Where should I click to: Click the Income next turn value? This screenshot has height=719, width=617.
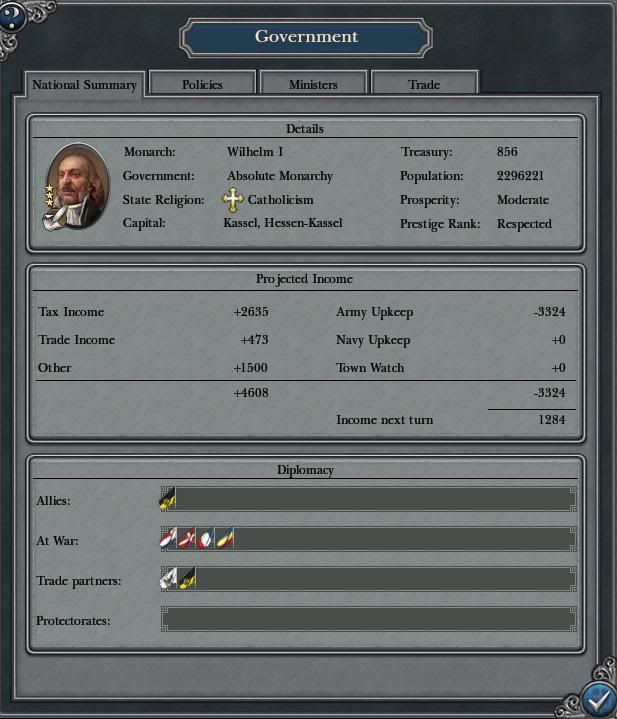point(552,420)
